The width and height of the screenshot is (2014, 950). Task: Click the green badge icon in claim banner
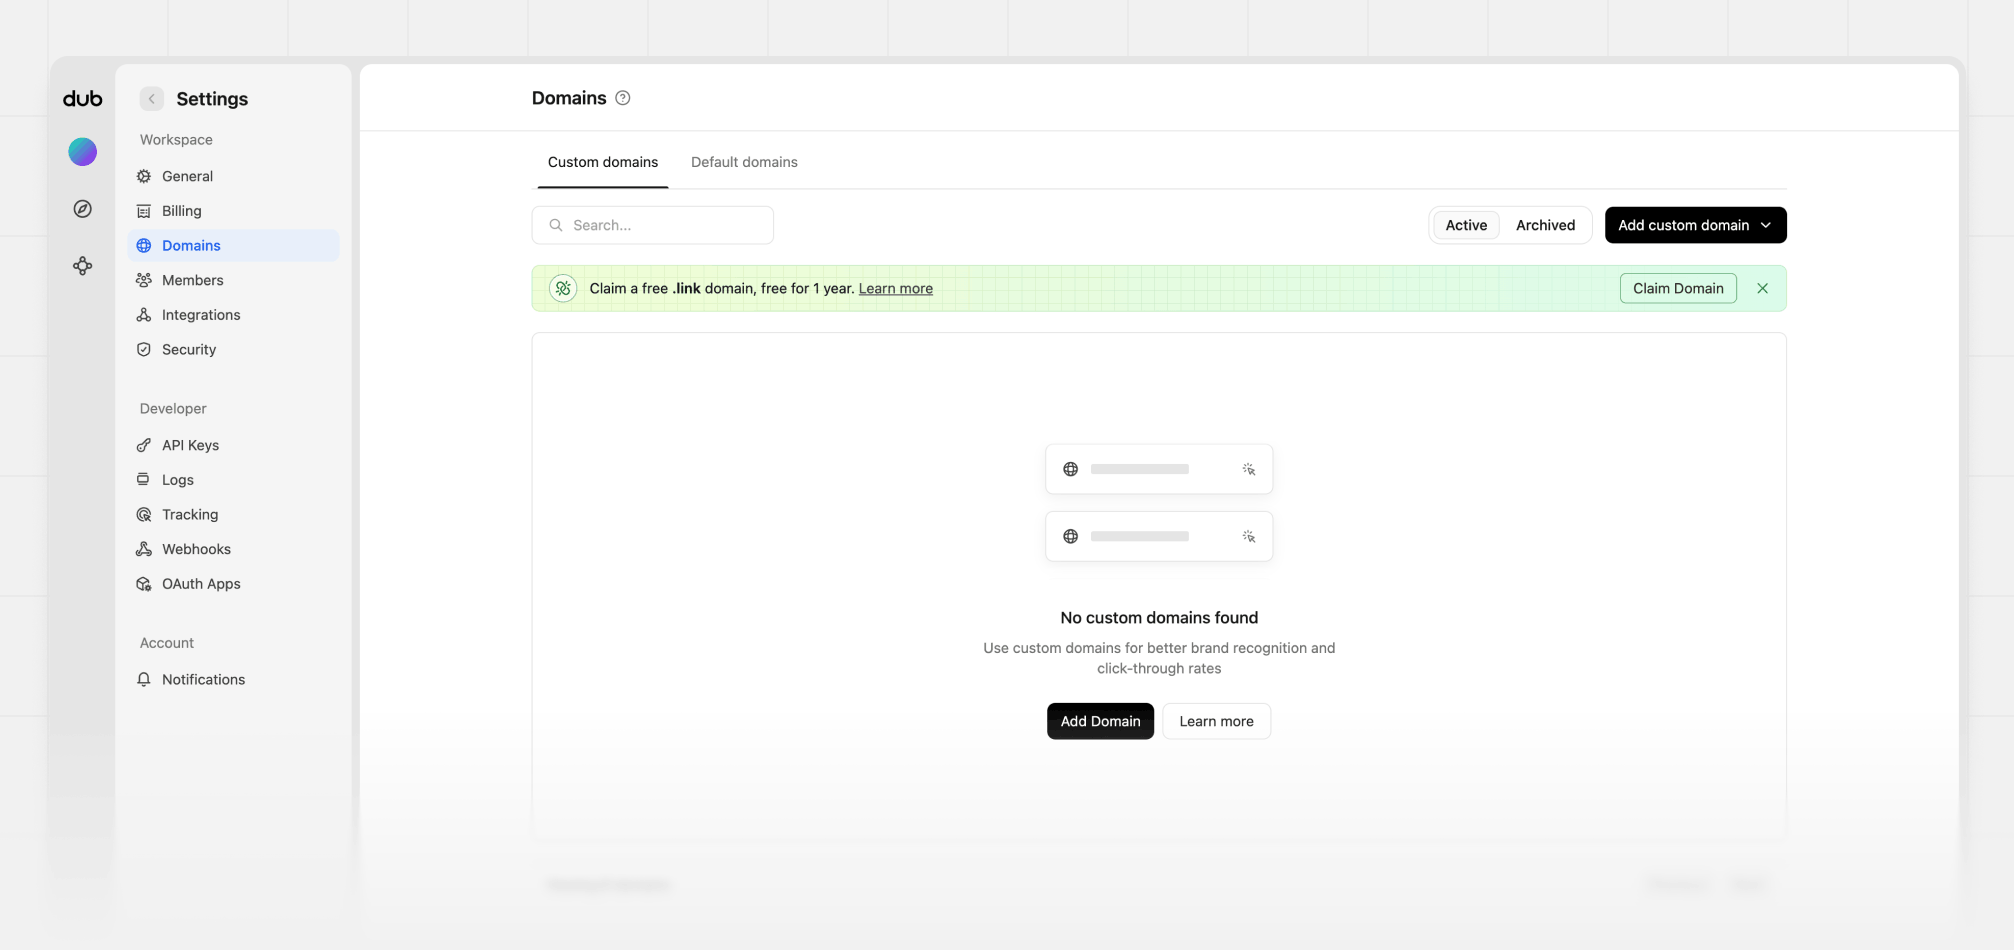pyautogui.click(x=563, y=288)
